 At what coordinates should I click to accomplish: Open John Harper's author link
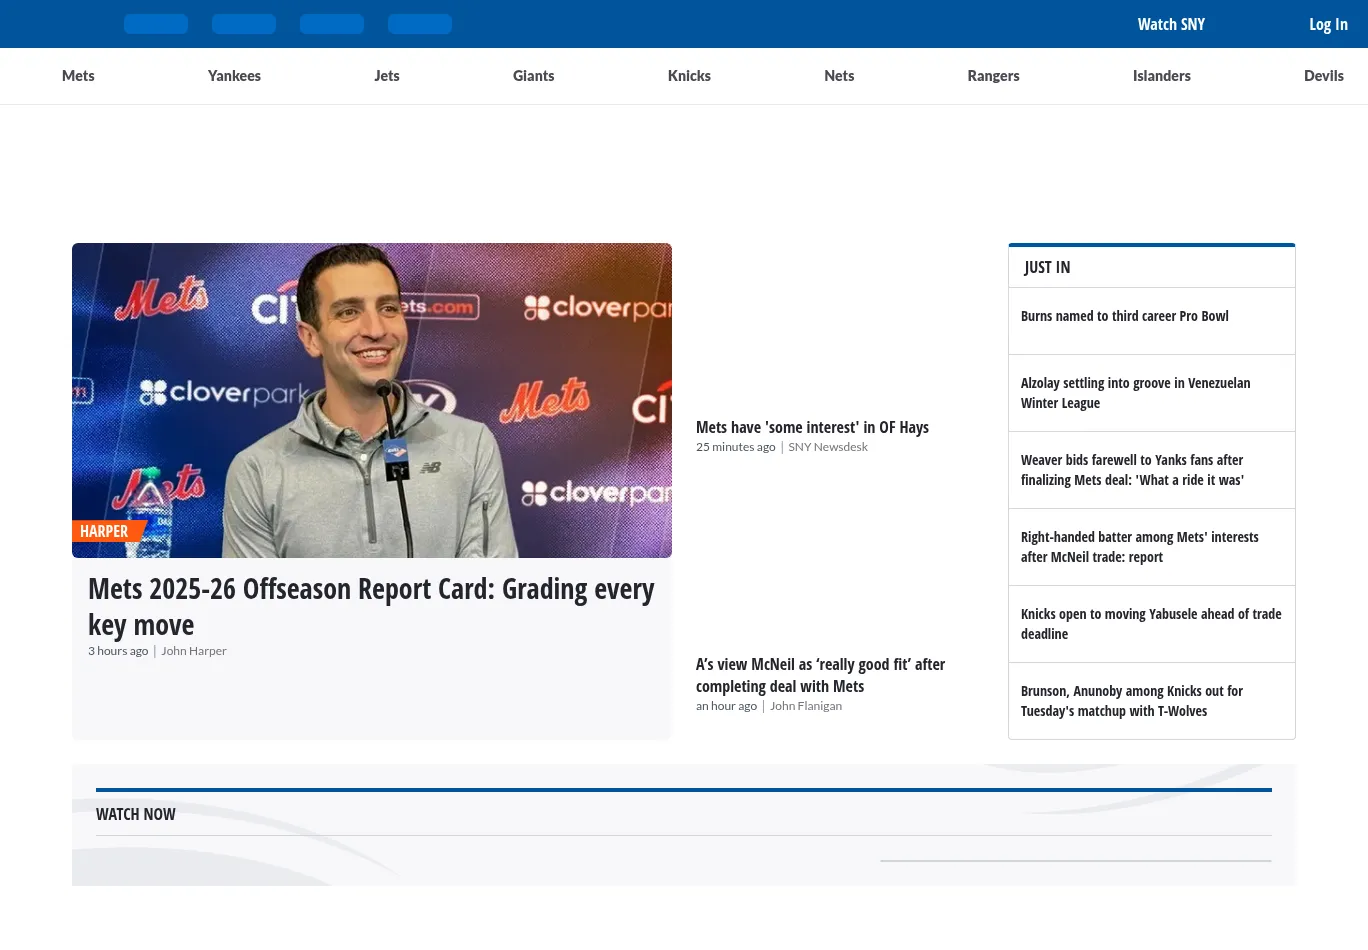click(x=194, y=651)
